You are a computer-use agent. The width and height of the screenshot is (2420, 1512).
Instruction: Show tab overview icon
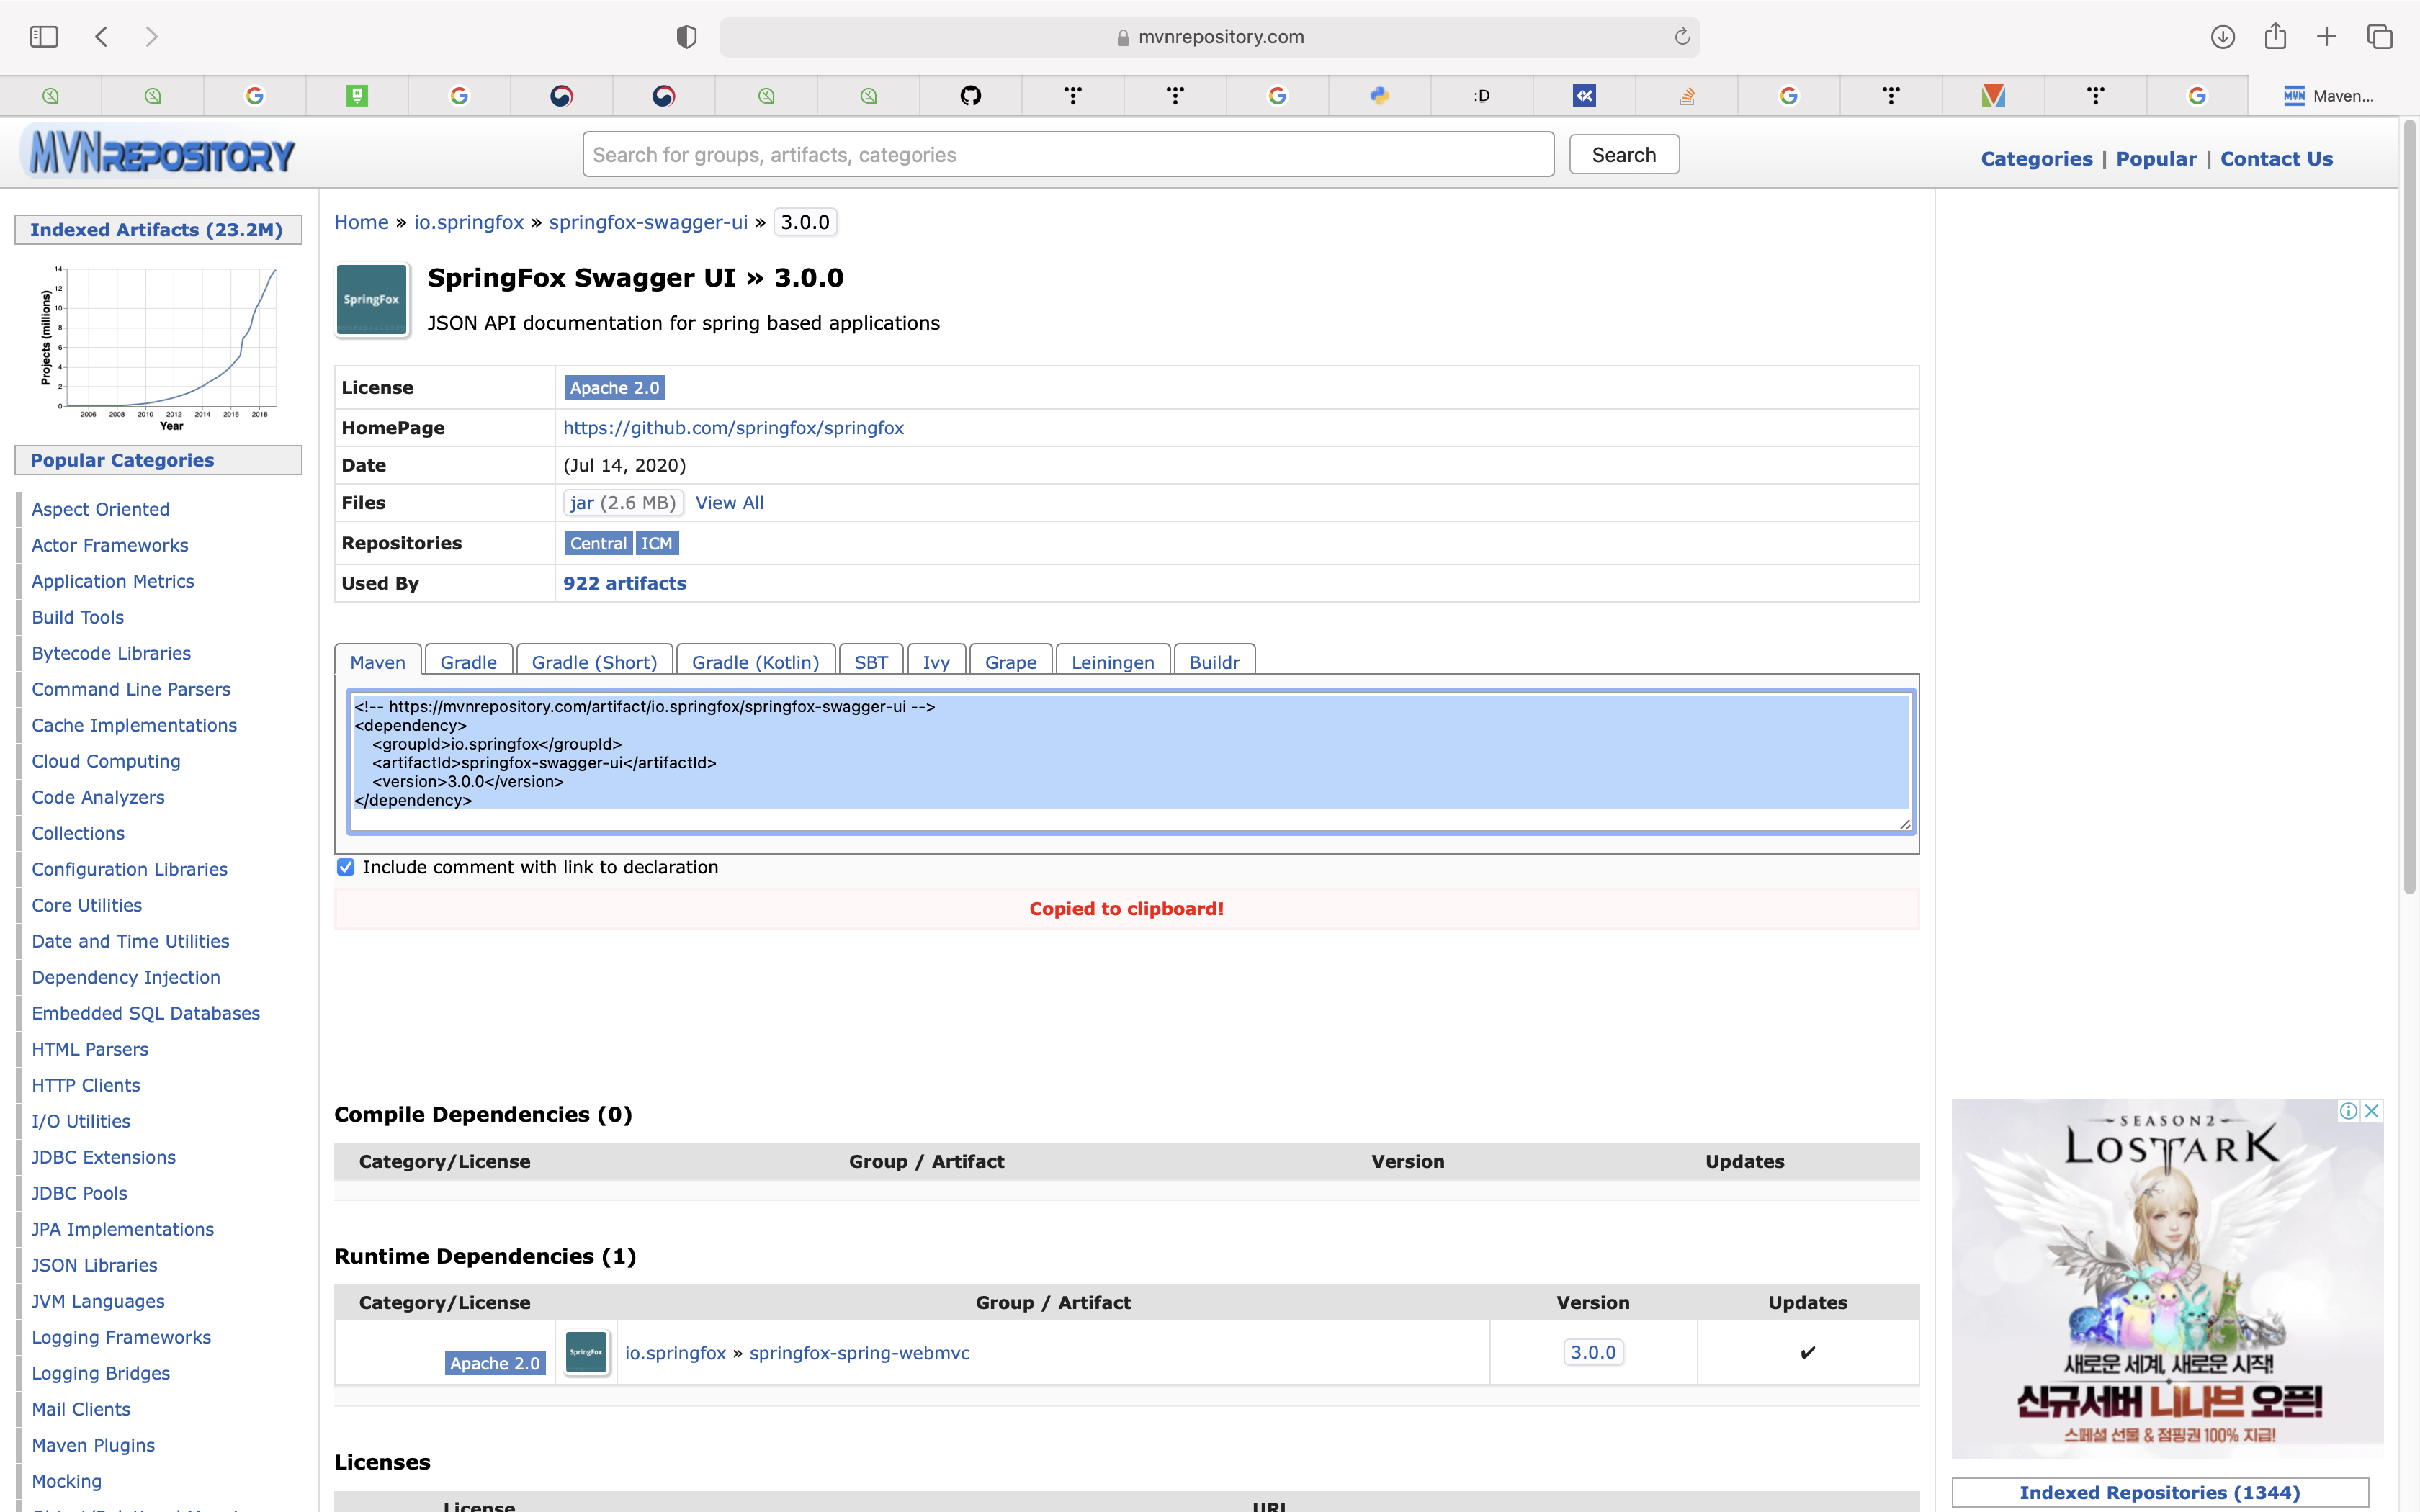pyautogui.click(x=2380, y=37)
